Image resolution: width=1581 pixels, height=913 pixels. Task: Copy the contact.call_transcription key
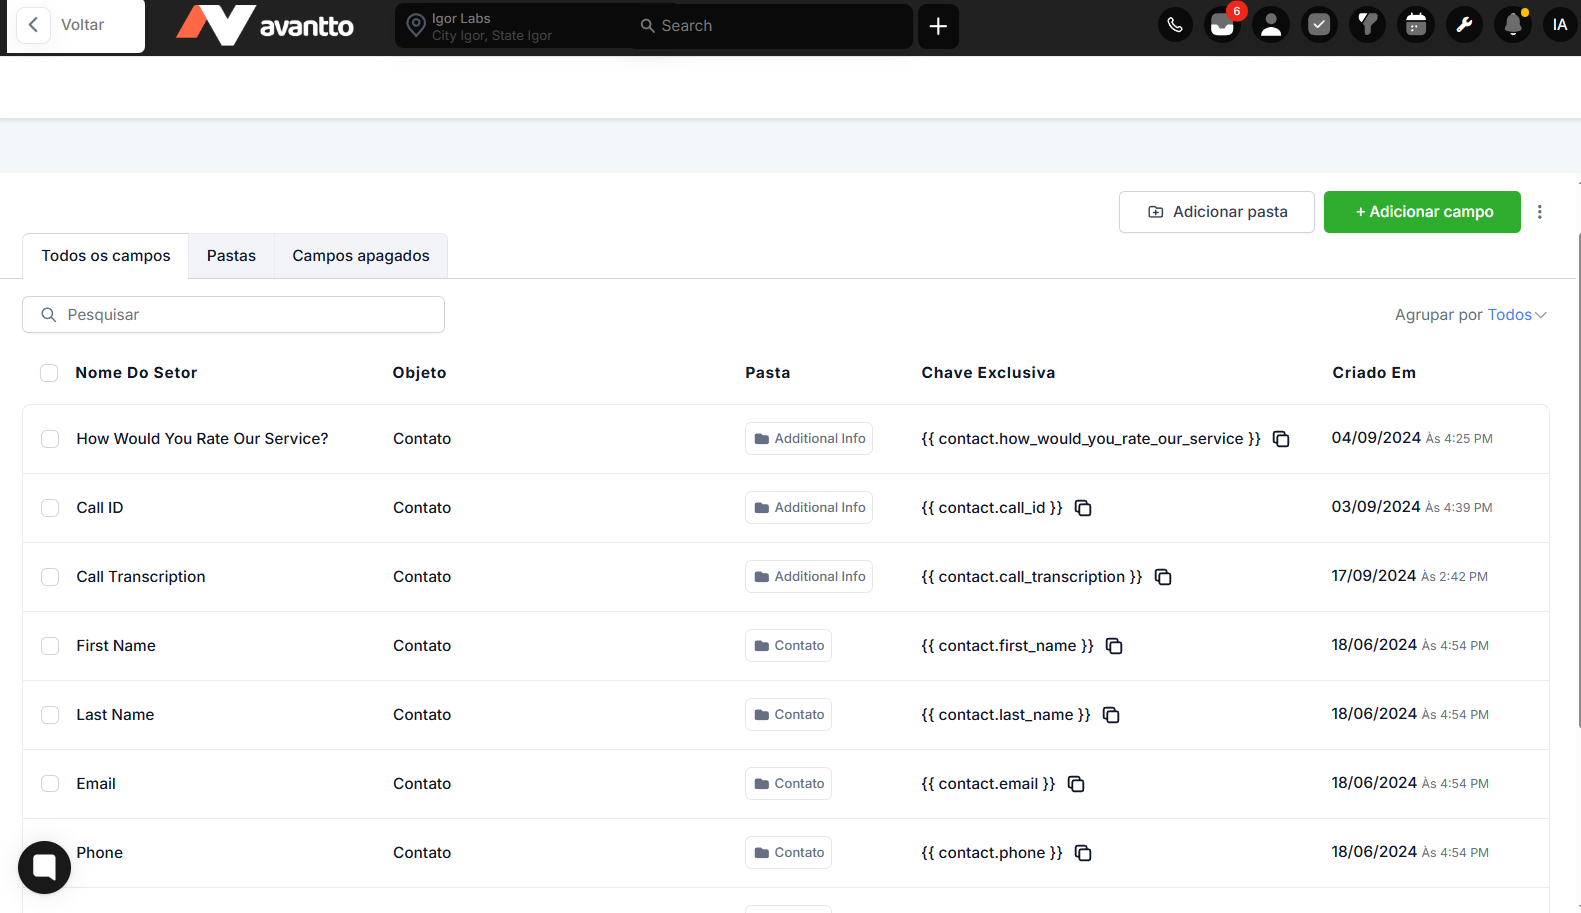[1163, 577]
